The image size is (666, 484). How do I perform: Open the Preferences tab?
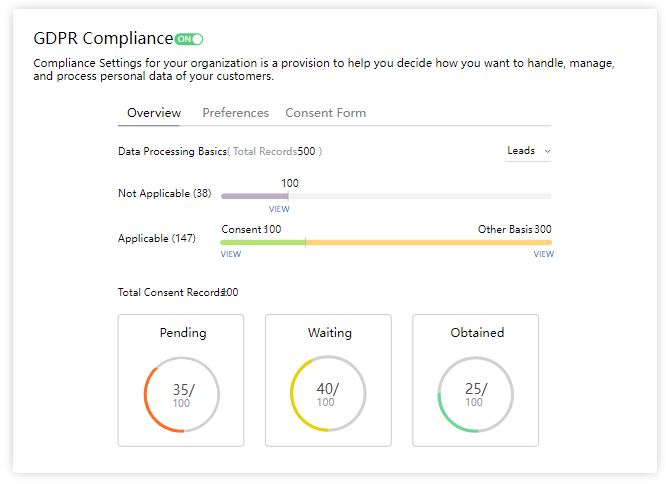coord(235,113)
